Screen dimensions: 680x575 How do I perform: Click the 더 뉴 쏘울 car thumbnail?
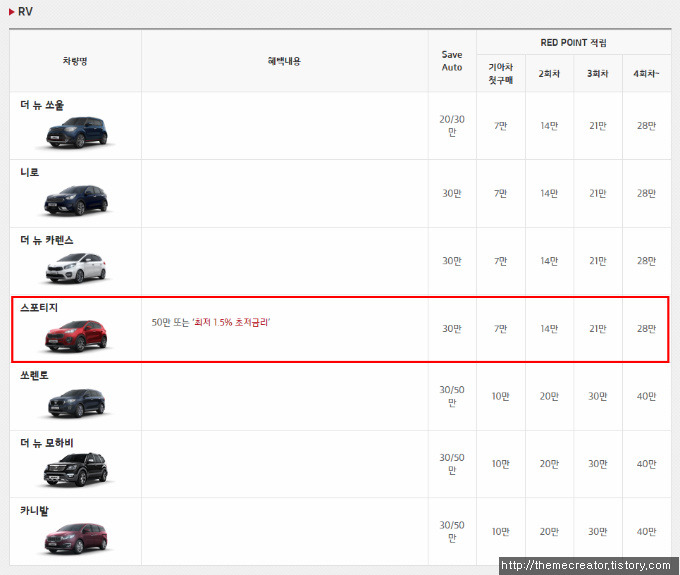coord(77,132)
